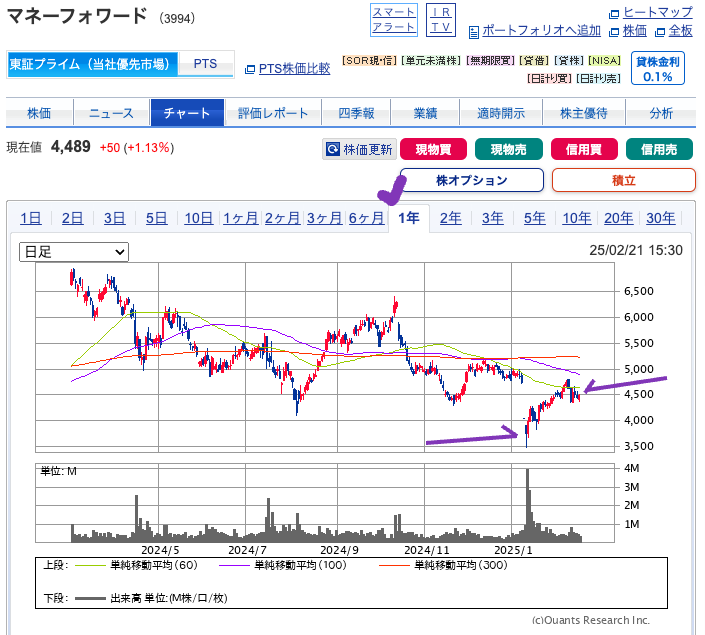Click the popup icon beside ヒートマップ
The height and width of the screenshot is (635, 705).
point(614,14)
